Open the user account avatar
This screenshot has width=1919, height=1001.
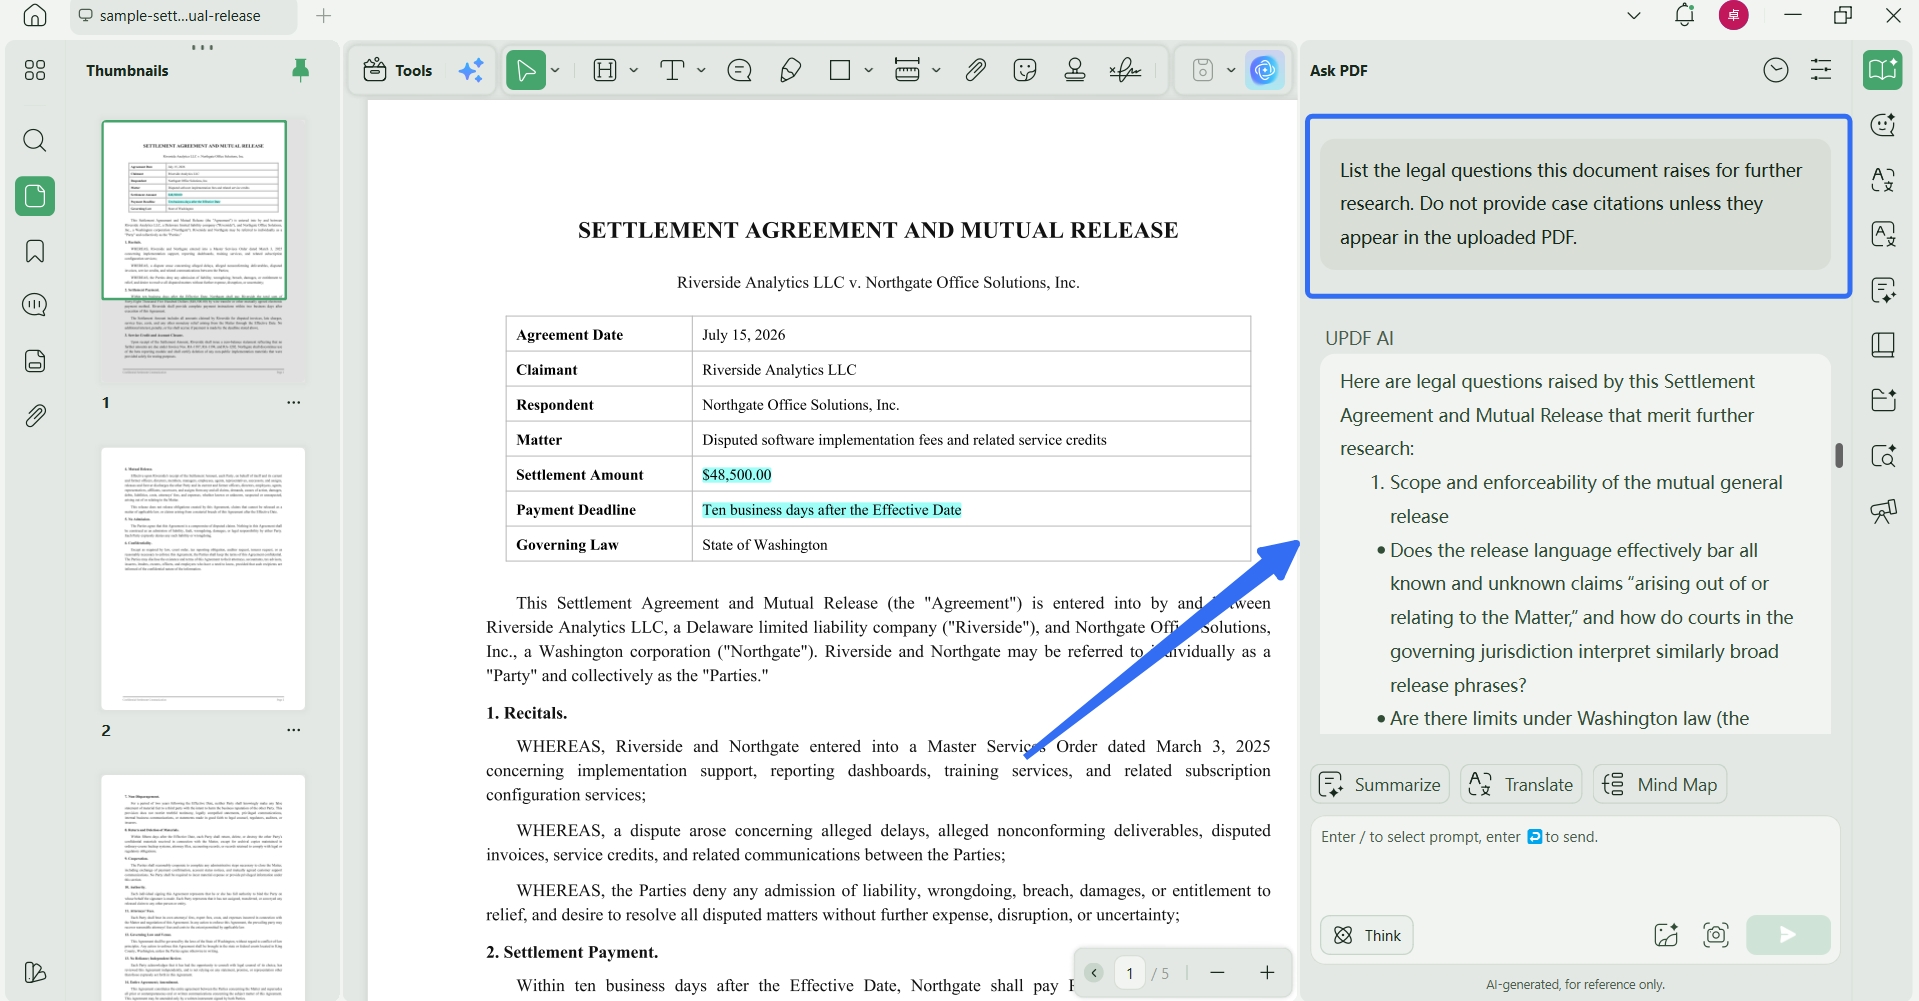pyautogui.click(x=1734, y=15)
